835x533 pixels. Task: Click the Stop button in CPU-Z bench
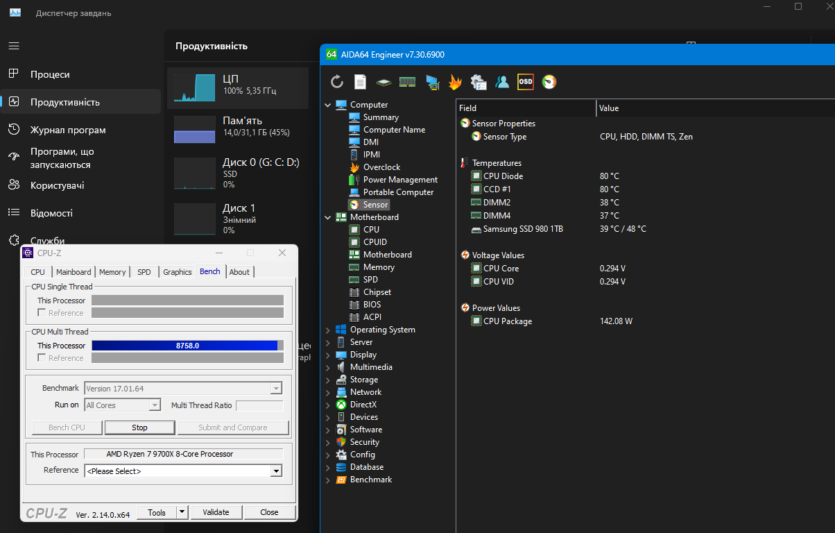[140, 428]
